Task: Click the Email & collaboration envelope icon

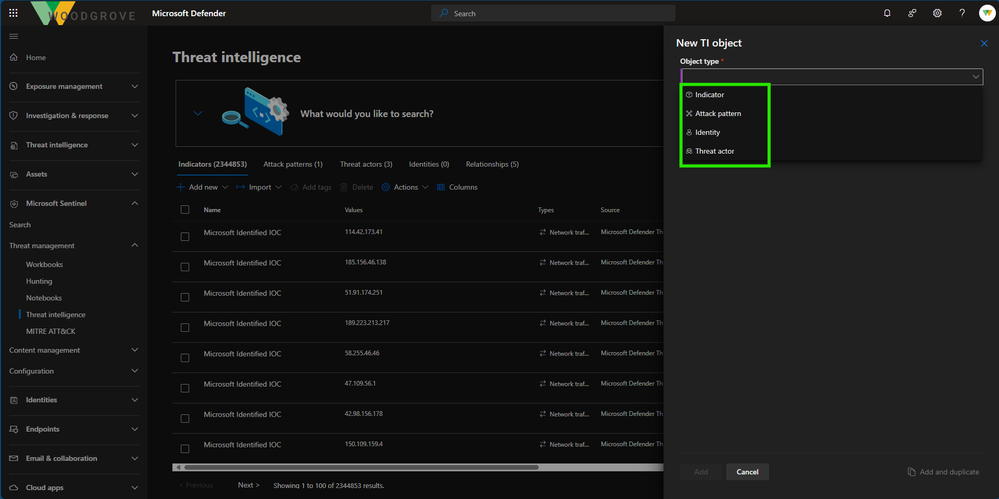Action: coord(13,458)
